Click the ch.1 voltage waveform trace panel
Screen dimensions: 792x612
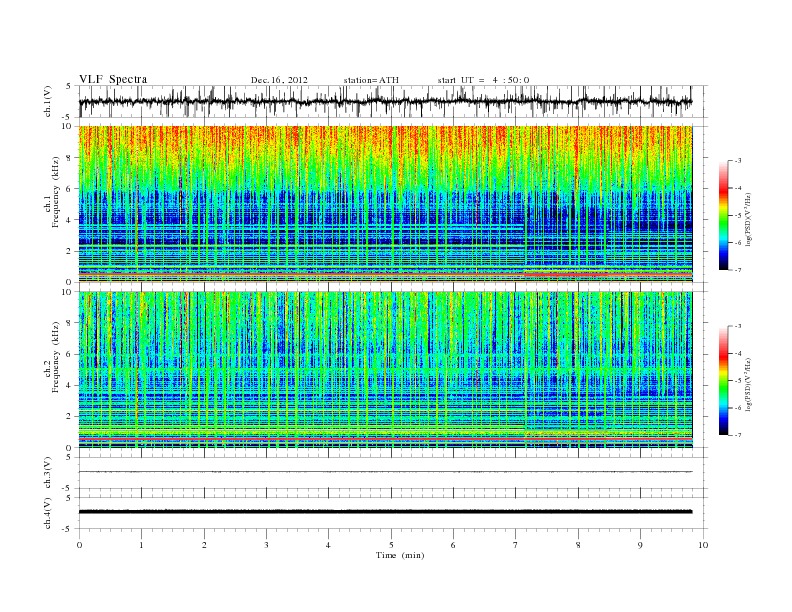393,101
